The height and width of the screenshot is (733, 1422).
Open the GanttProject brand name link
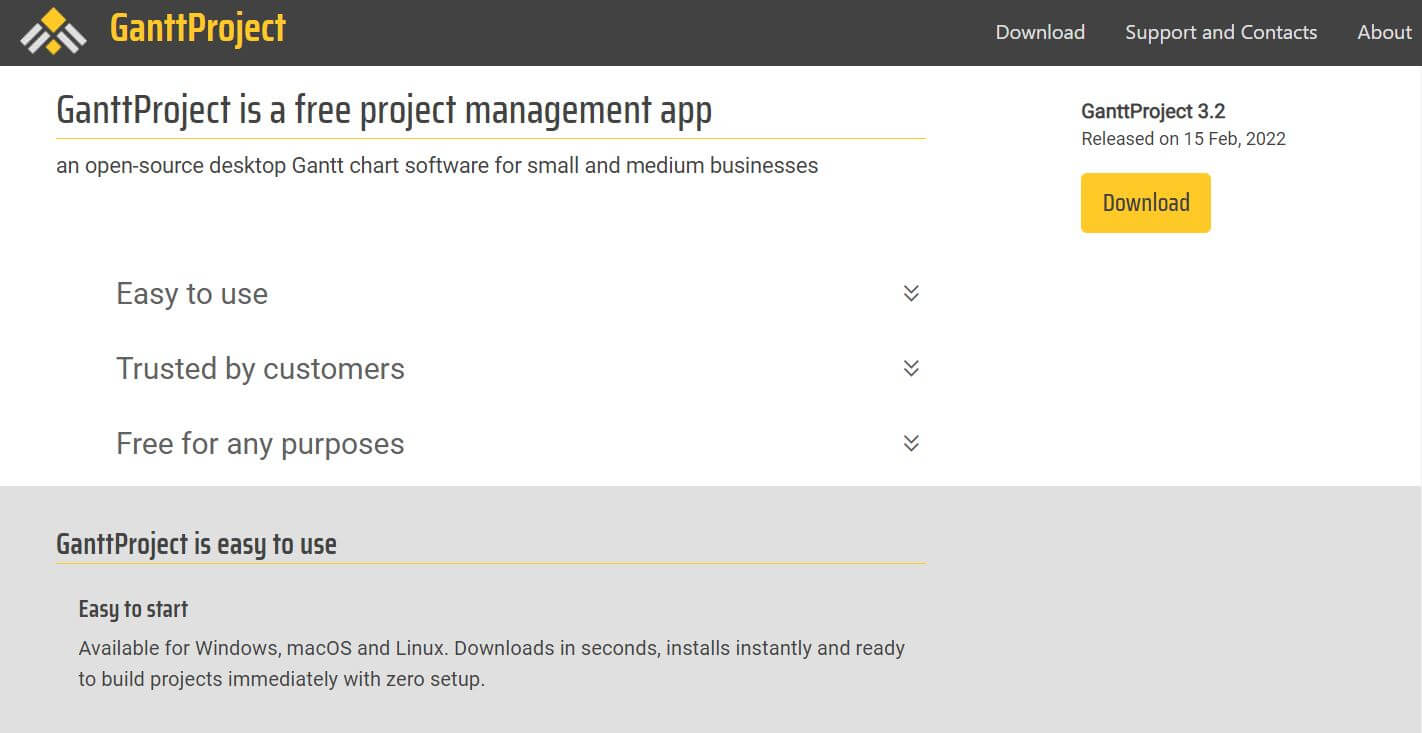pos(198,28)
